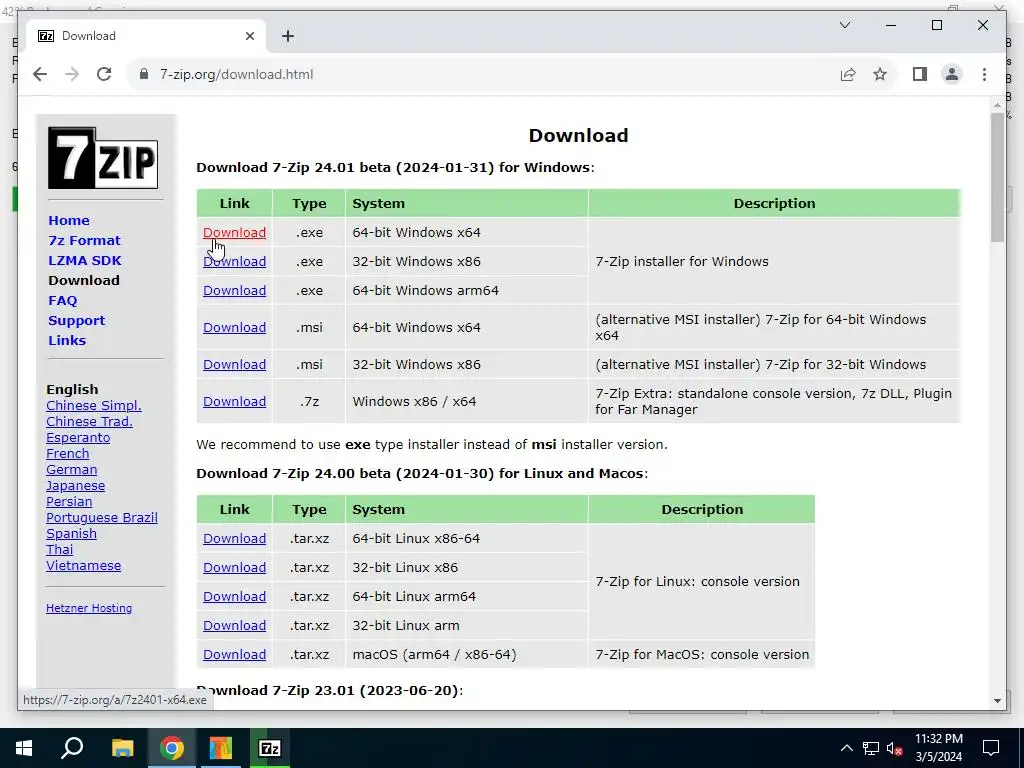The height and width of the screenshot is (768, 1024).
Task: Open the side panel icon
Action: [x=920, y=74]
